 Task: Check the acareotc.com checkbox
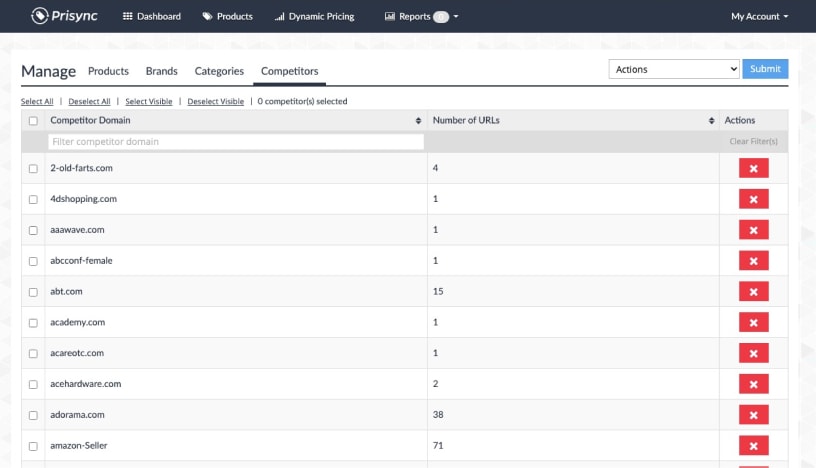(x=33, y=353)
